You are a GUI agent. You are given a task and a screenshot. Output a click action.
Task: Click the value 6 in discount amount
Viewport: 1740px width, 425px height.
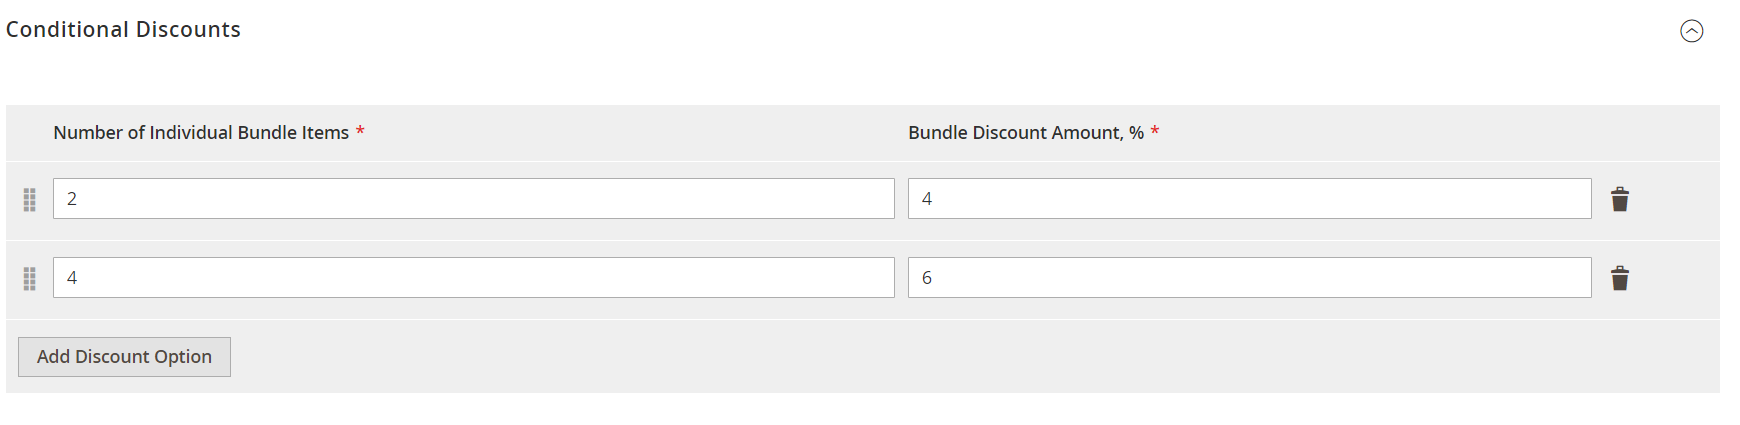pos(927,278)
